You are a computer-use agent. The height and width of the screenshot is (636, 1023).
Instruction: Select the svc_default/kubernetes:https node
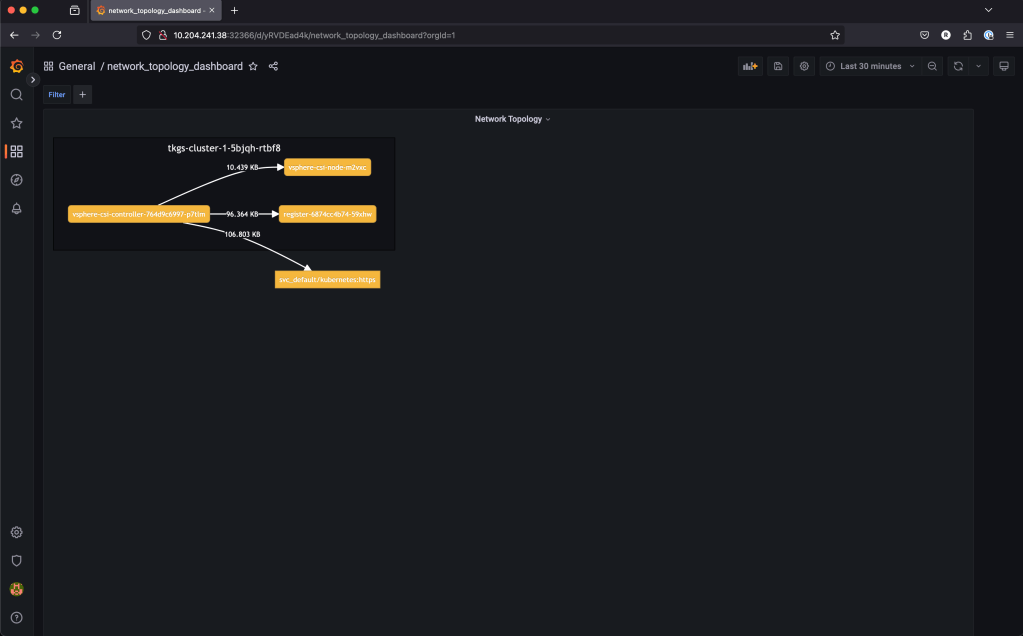coord(327,280)
